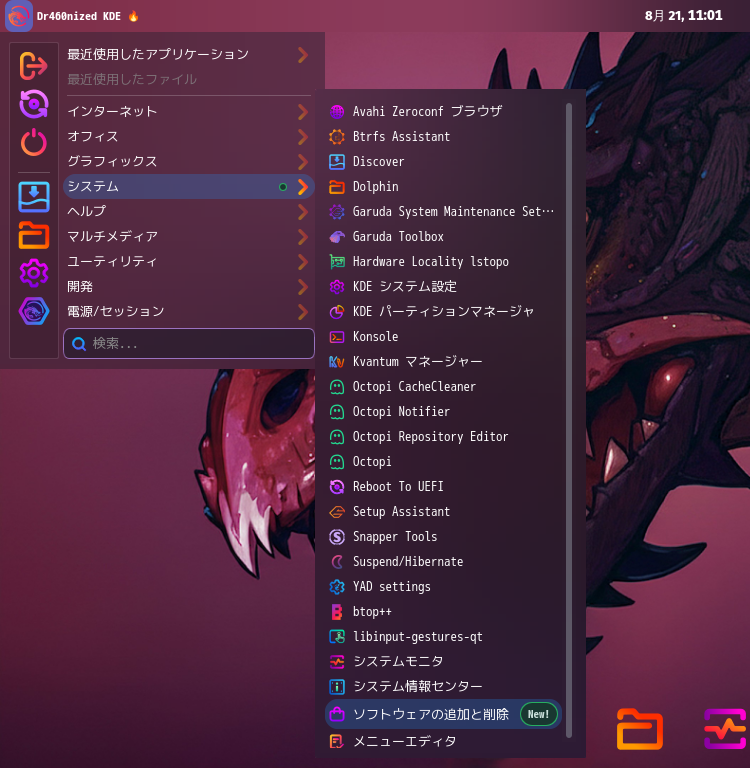Click the KDE パーティションマネージャ icon
The width and height of the screenshot is (750, 768).
click(337, 312)
